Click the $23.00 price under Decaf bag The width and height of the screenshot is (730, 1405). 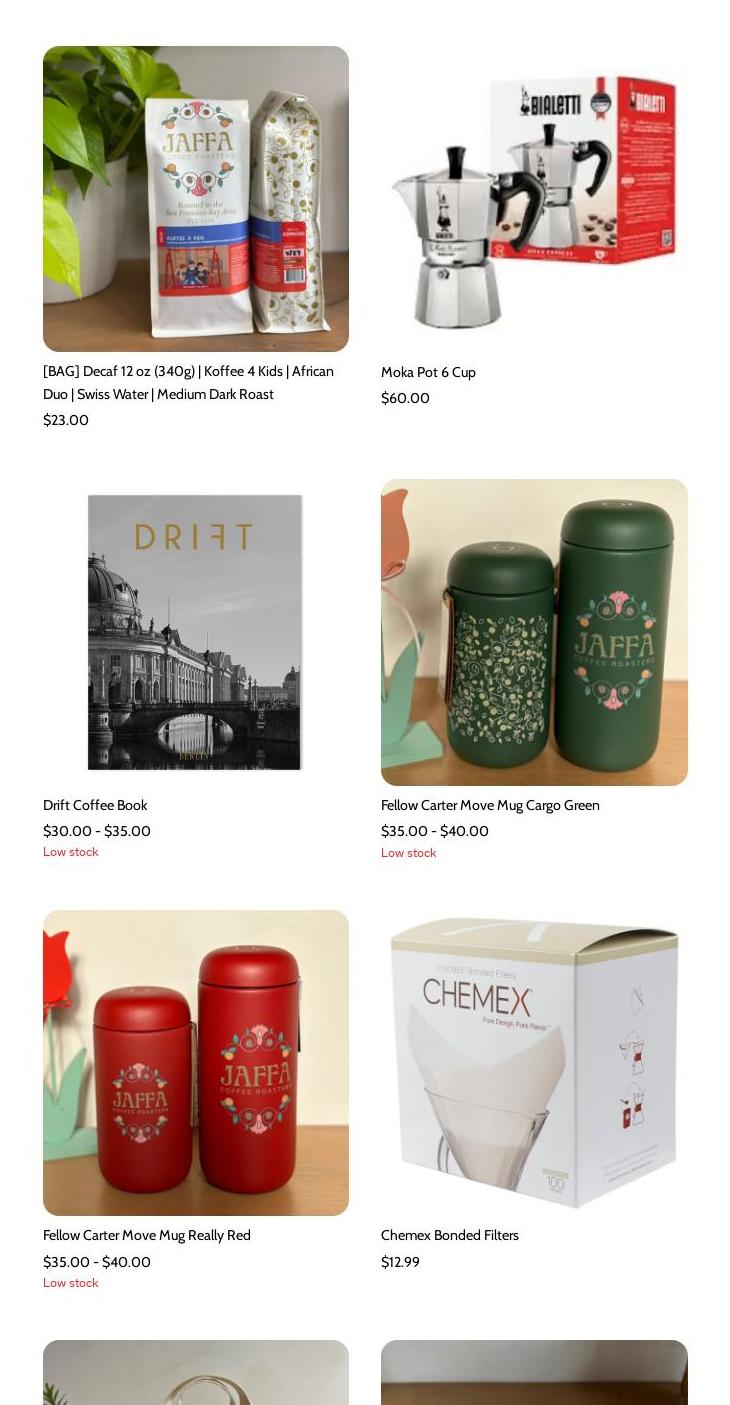click(66, 420)
